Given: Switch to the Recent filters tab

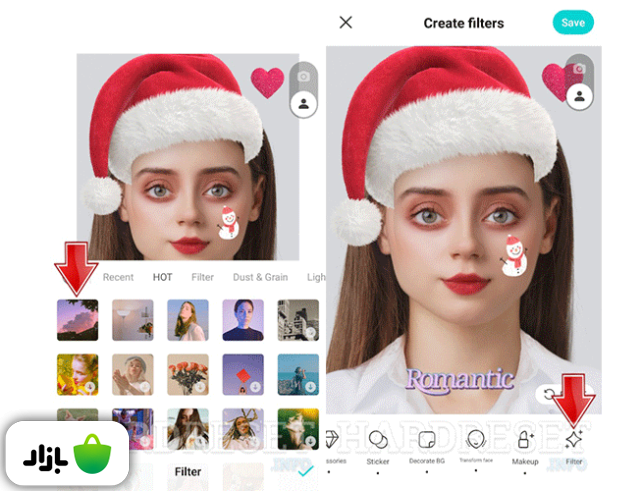Looking at the screenshot, I should 118,277.
